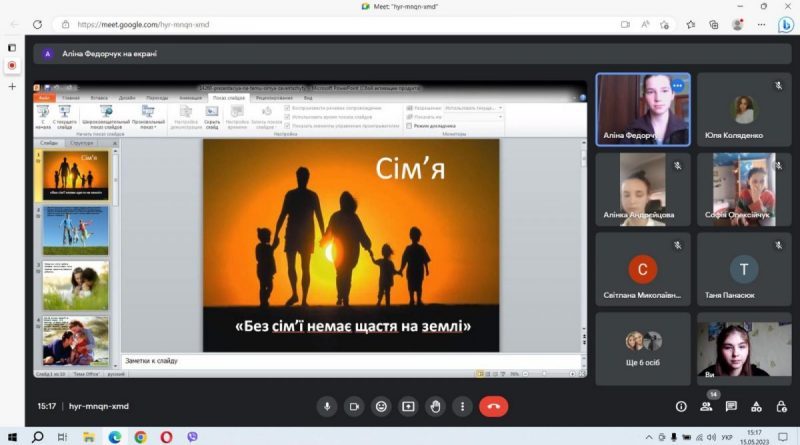800x445 pixels.
Task: Show participants list people icon
Action: [706, 407]
